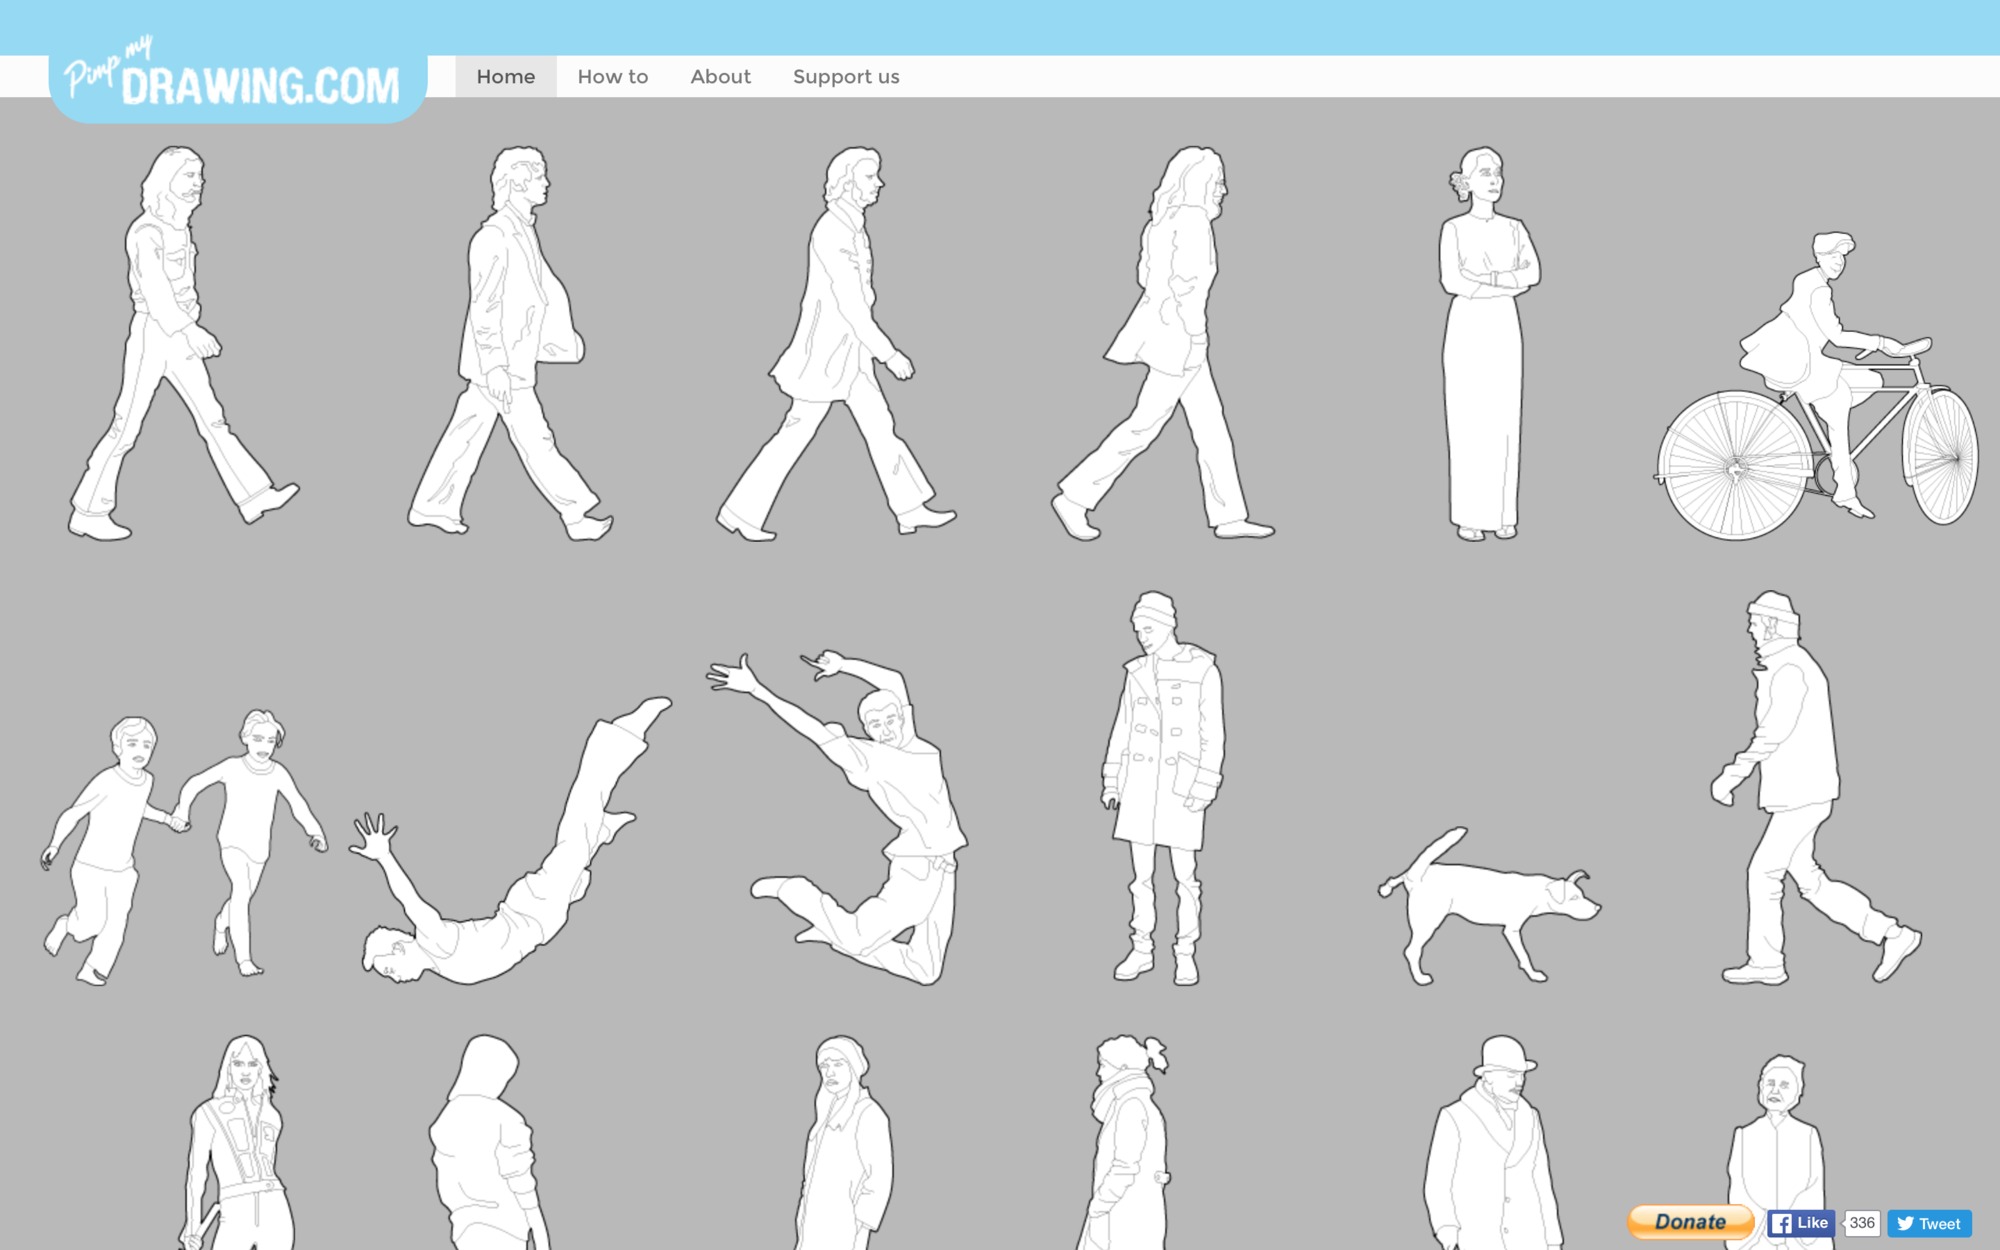
Task: Click the Pimp my Drawing.com logo
Action: [237, 80]
